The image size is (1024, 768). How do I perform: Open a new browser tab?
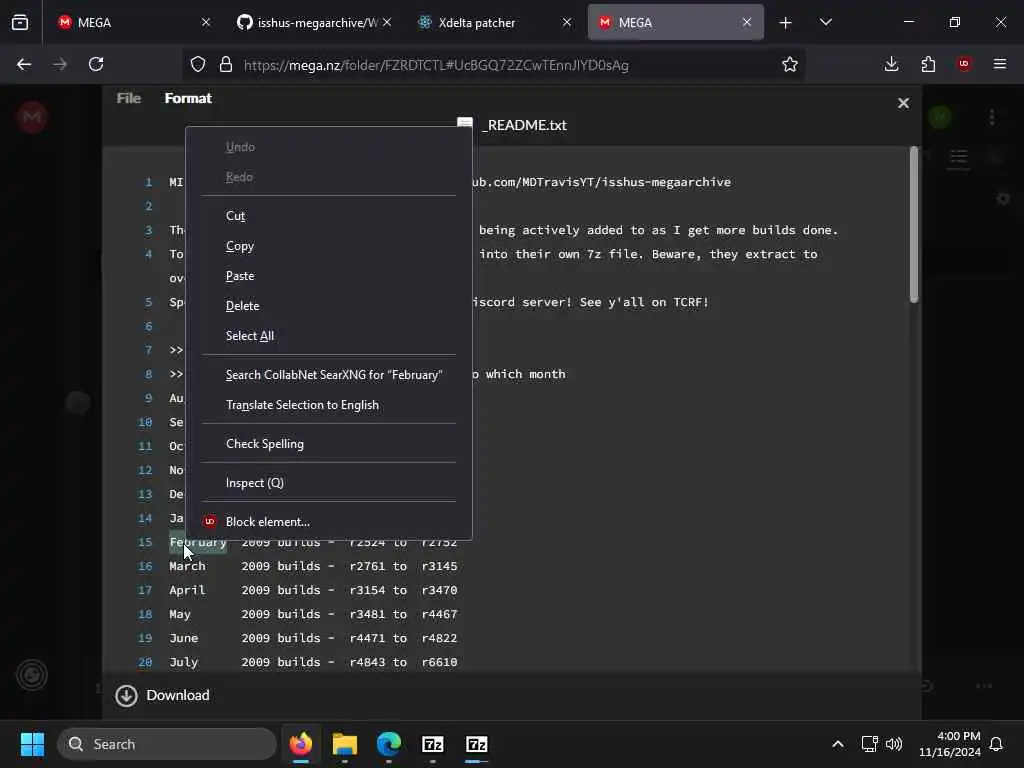pyautogui.click(x=786, y=23)
